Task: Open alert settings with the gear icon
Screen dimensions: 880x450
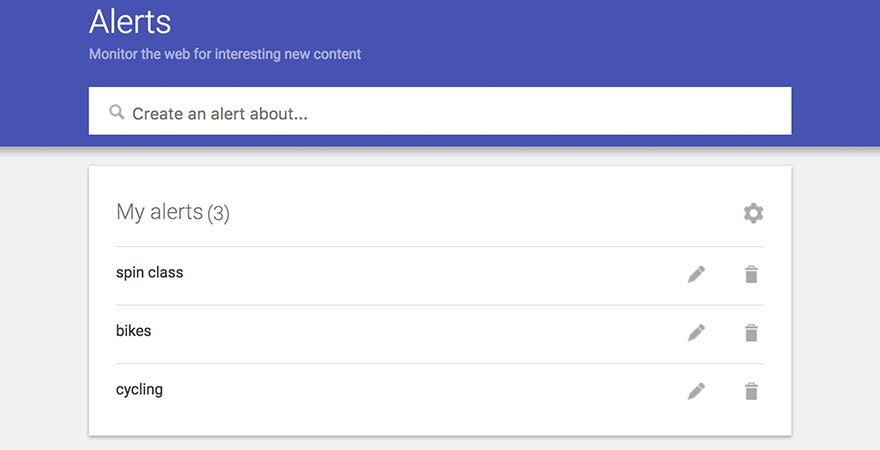Action: coord(753,213)
